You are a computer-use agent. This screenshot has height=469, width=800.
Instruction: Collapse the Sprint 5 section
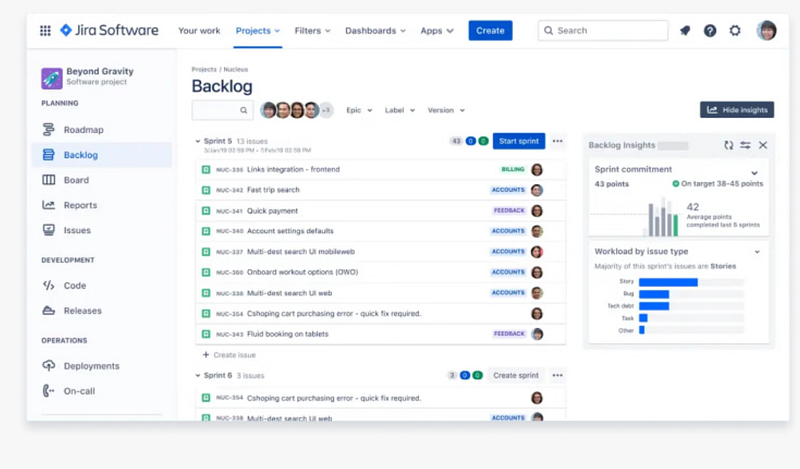point(196,141)
